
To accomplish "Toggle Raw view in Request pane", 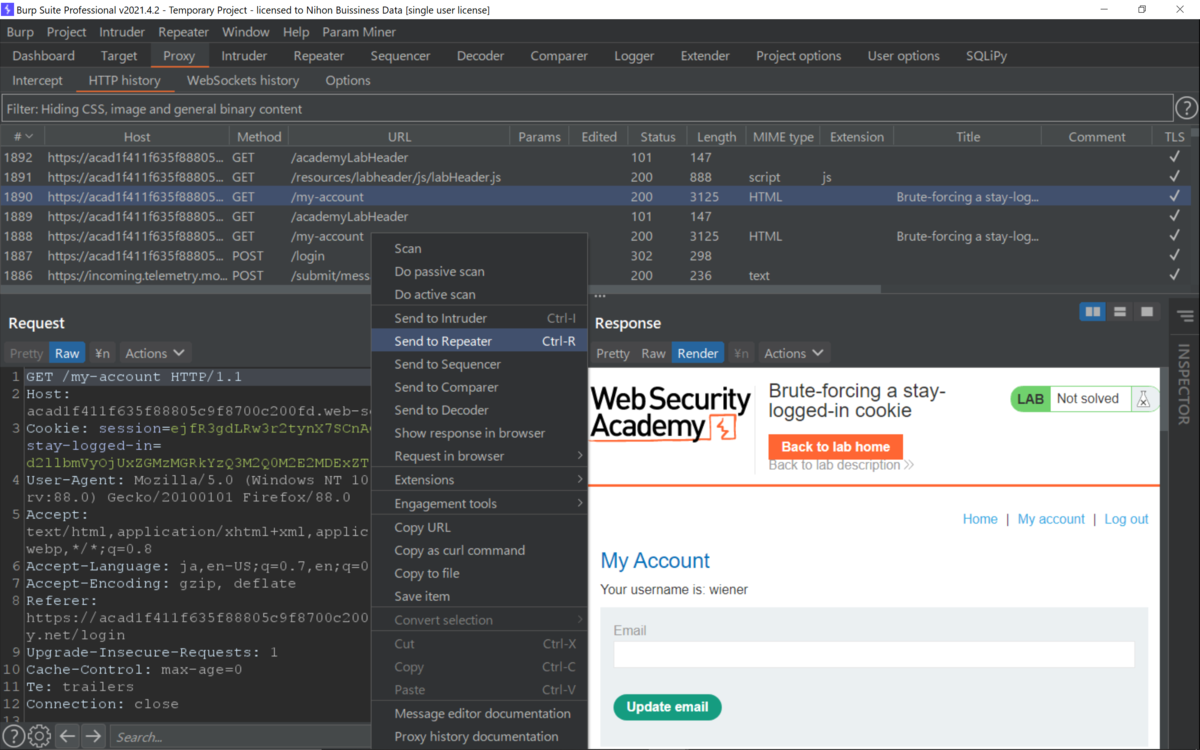I will (67, 353).
